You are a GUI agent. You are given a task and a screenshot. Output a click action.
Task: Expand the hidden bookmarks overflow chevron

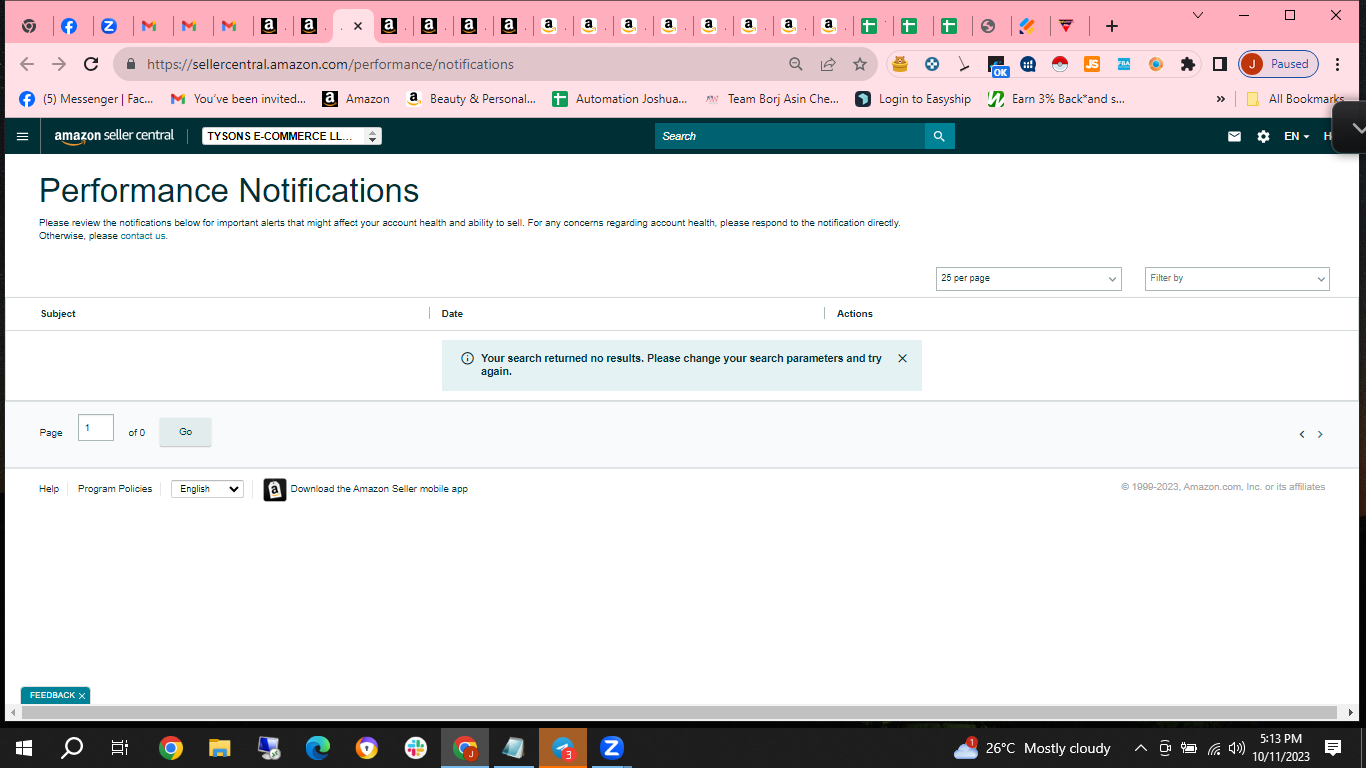(x=1220, y=99)
